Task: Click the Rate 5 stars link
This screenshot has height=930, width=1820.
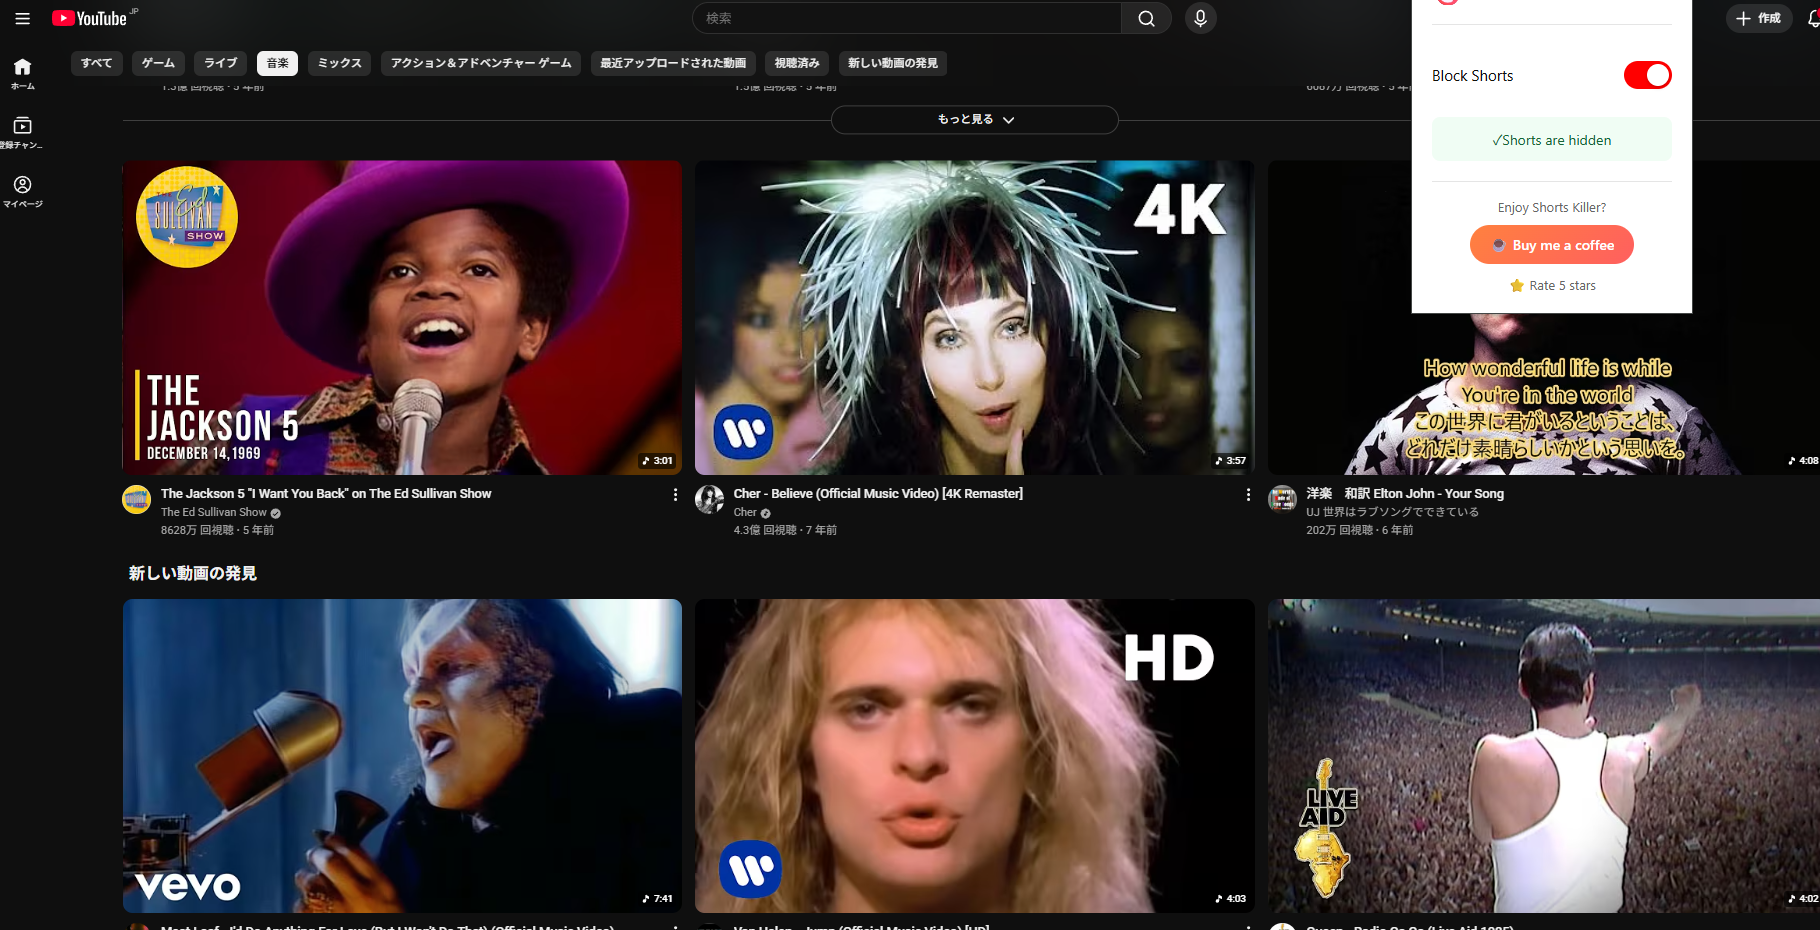Action: 1553,286
